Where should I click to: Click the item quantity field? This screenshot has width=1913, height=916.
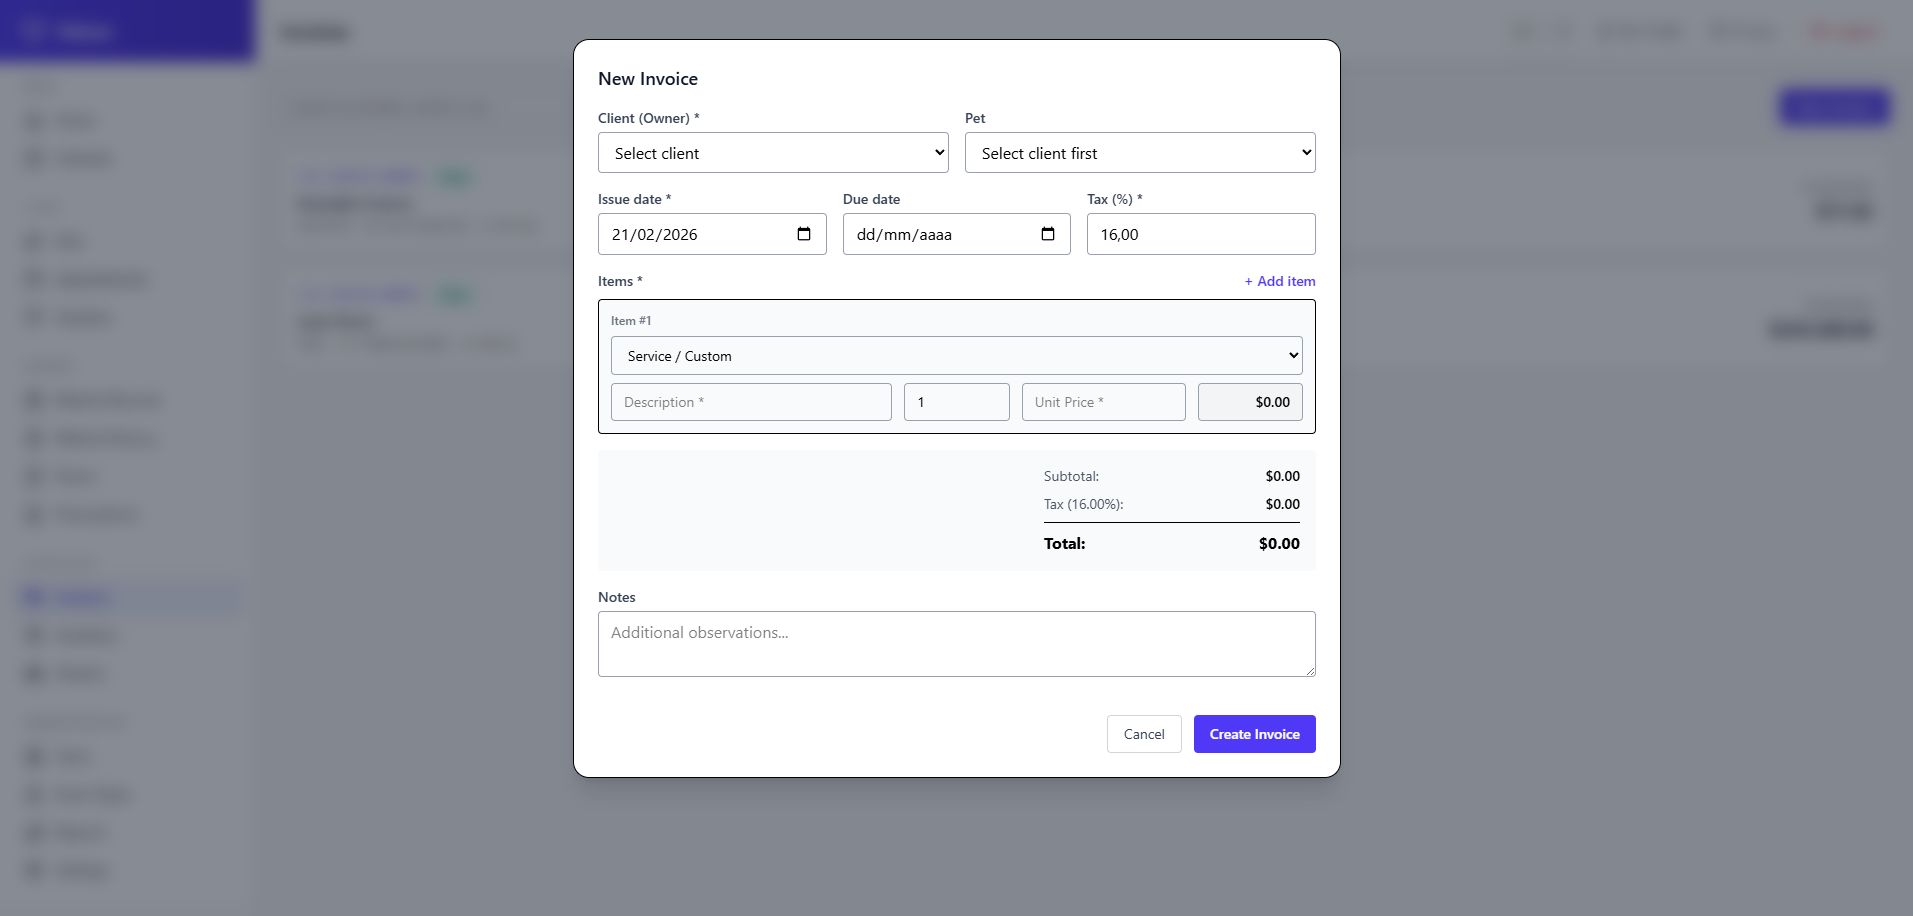tap(956, 402)
